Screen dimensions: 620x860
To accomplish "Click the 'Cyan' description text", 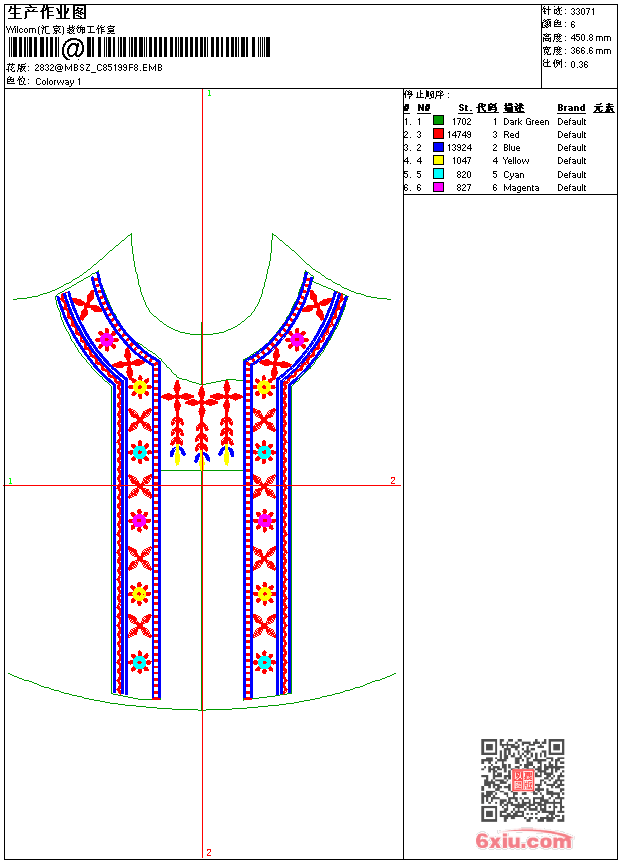I will coord(514,174).
